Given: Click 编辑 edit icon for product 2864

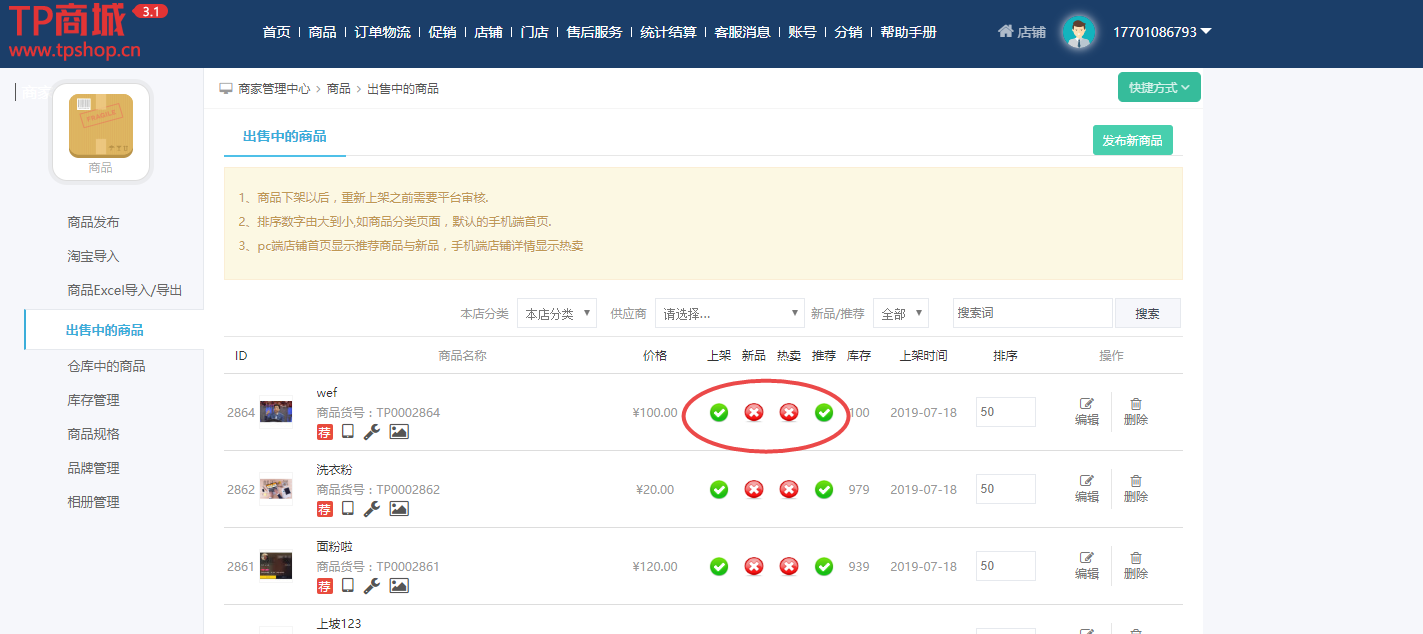Looking at the screenshot, I should pos(1087,411).
